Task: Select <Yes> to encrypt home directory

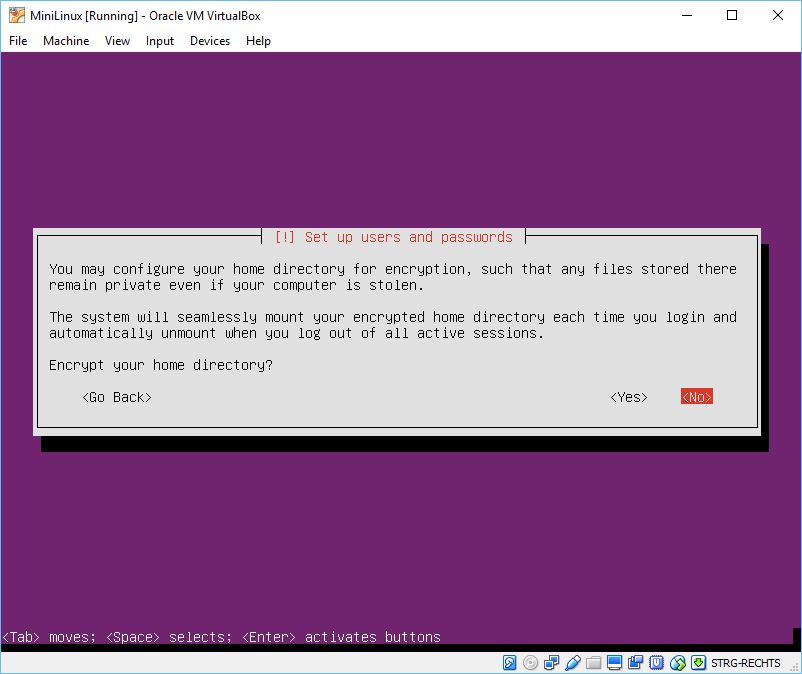Action: 629,397
